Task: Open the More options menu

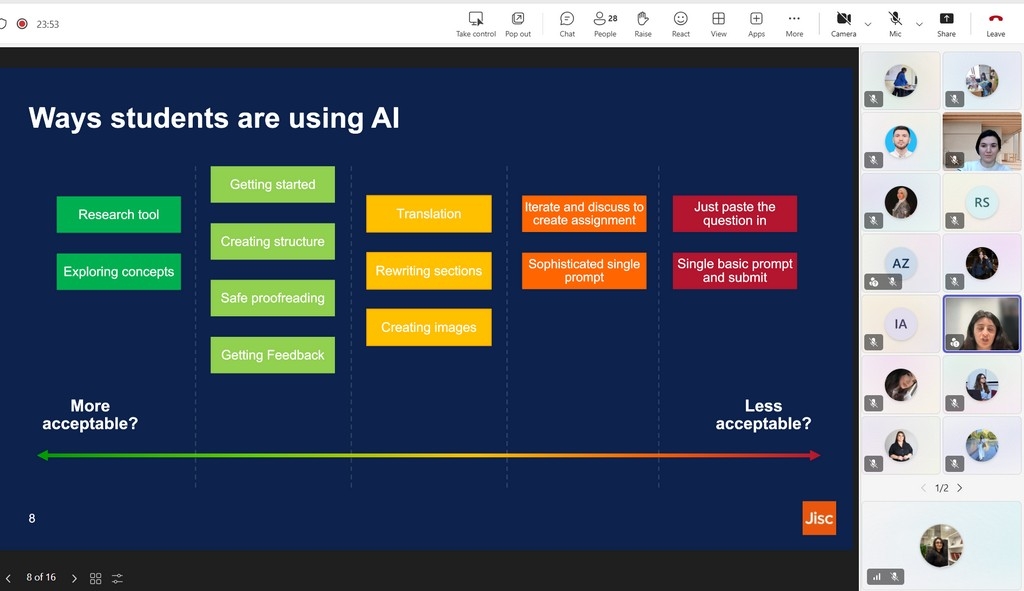Action: click(x=794, y=23)
